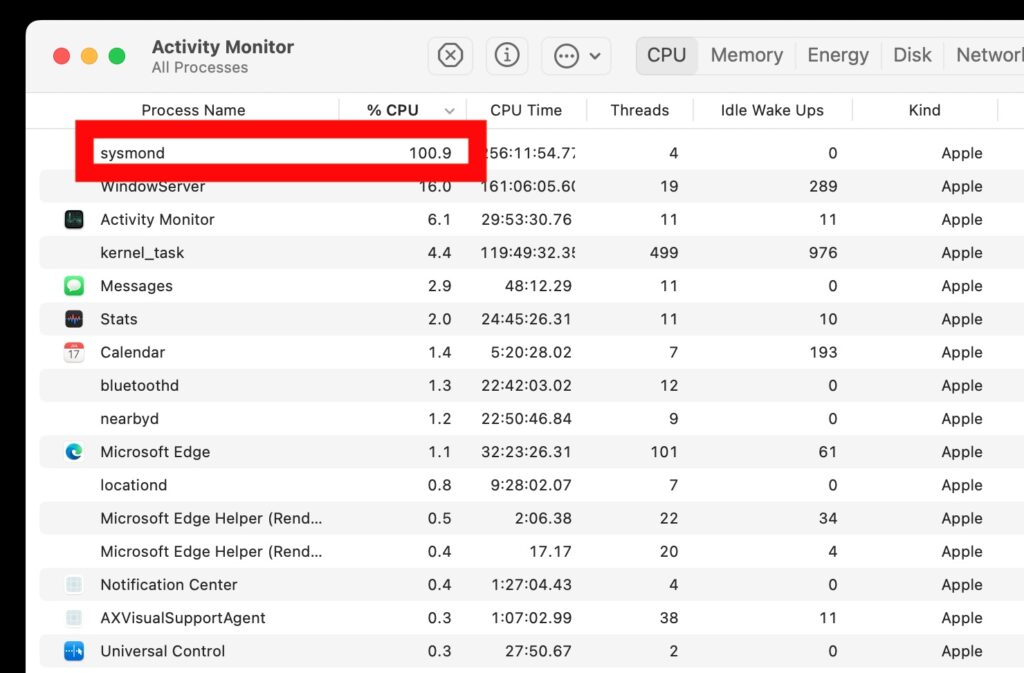
Task: Click the % CPU sort chevron
Action: click(448, 110)
